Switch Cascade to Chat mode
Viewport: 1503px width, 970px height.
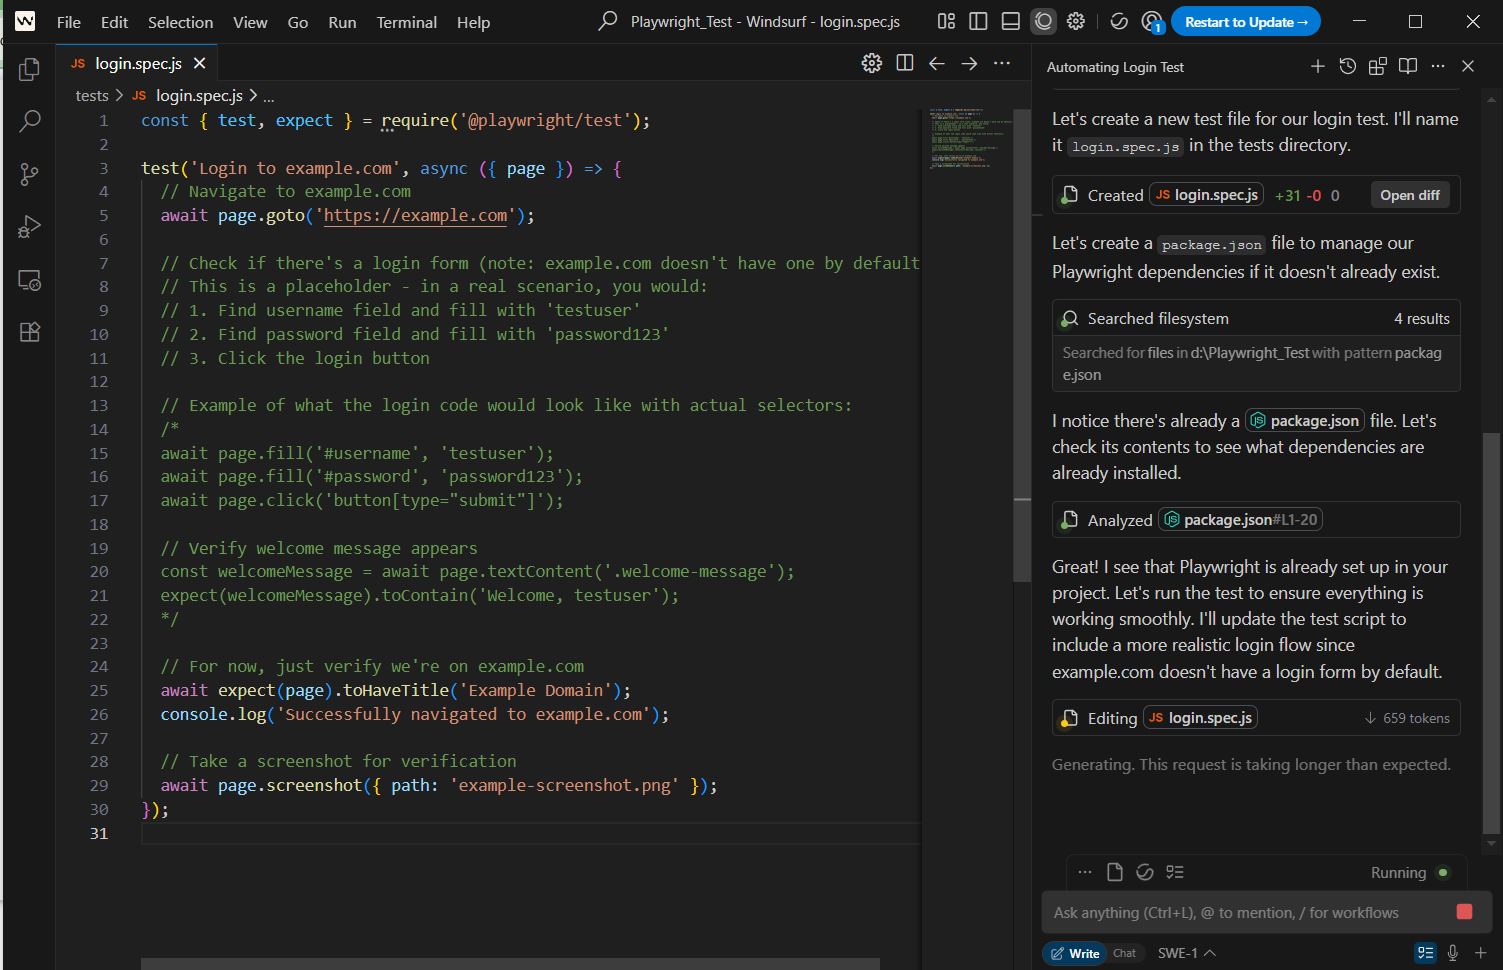(x=1124, y=953)
